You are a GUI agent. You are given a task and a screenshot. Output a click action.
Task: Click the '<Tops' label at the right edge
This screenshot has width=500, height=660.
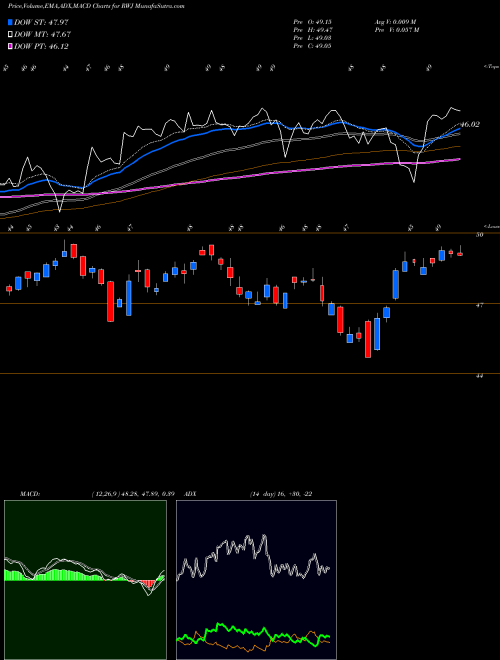pyautogui.click(x=491, y=67)
